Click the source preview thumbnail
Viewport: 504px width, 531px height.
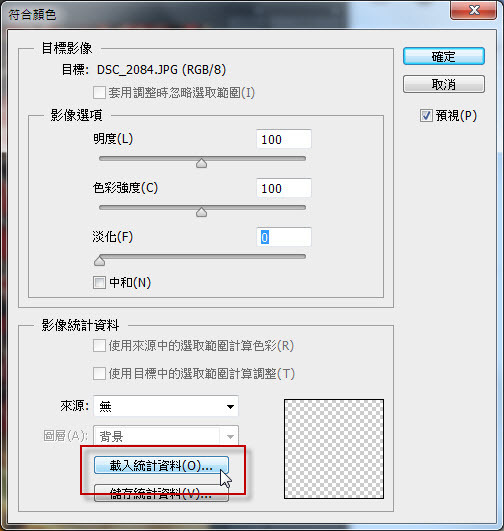[x=334, y=449]
